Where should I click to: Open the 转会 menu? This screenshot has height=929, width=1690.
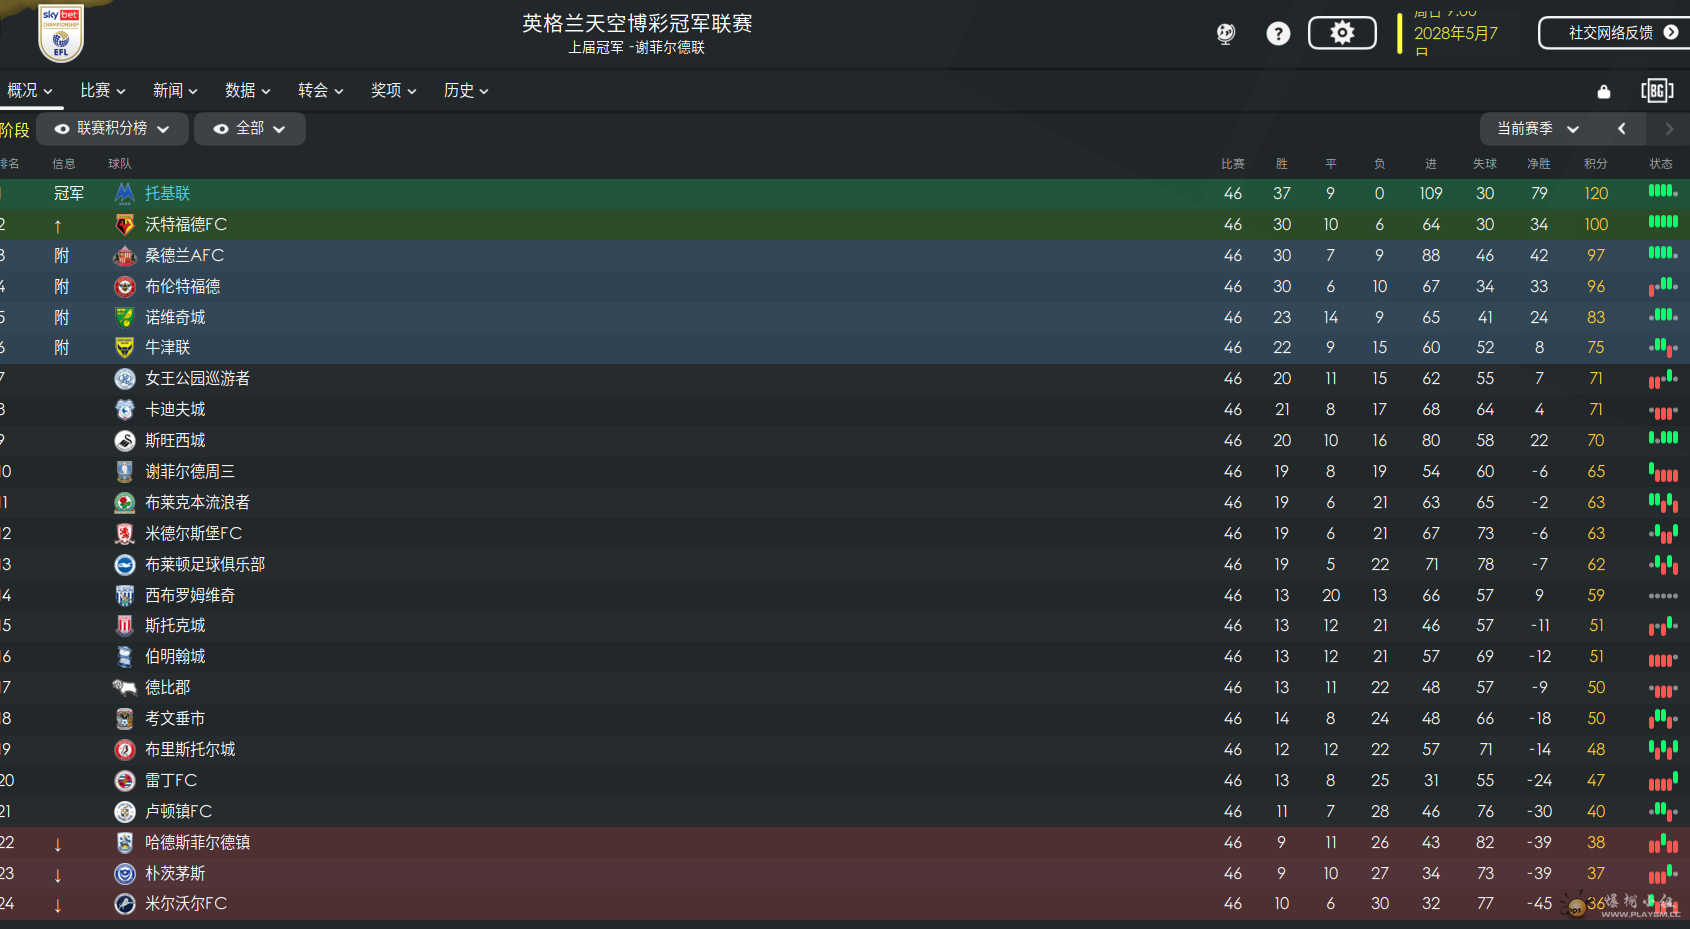click(x=321, y=91)
